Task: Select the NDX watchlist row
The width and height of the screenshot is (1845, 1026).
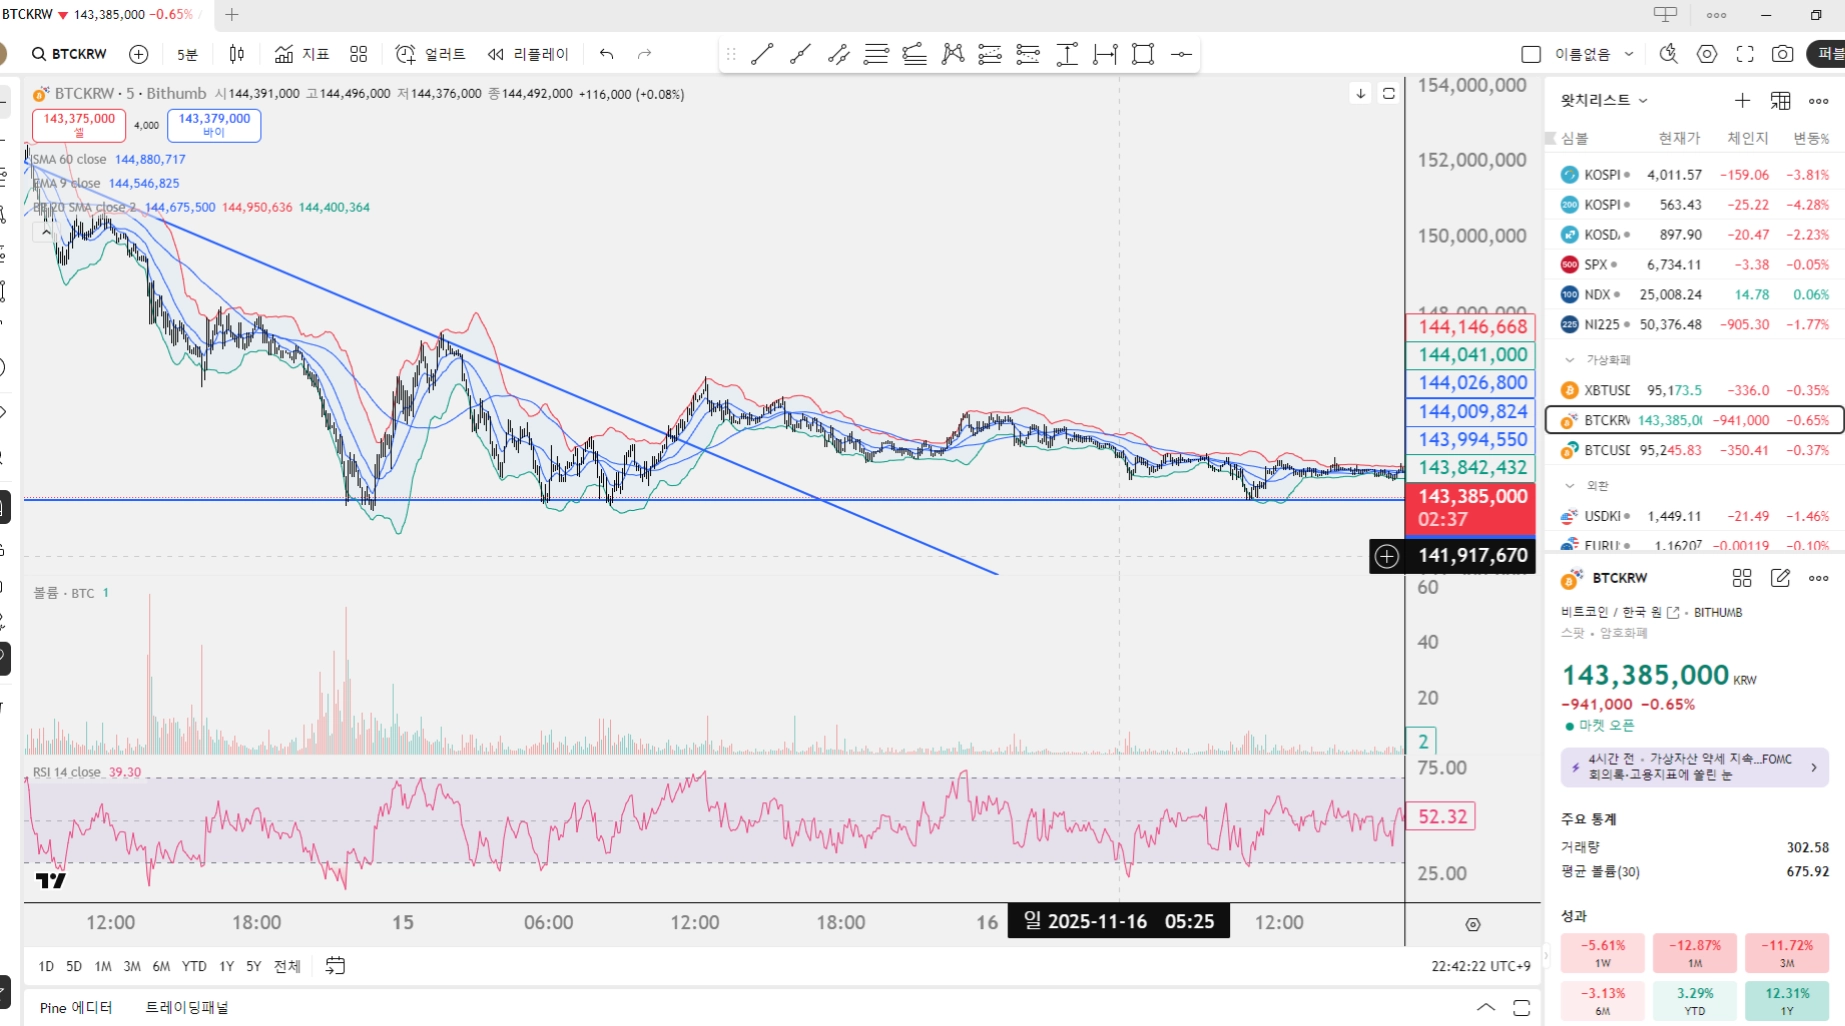Action: pyautogui.click(x=1695, y=295)
